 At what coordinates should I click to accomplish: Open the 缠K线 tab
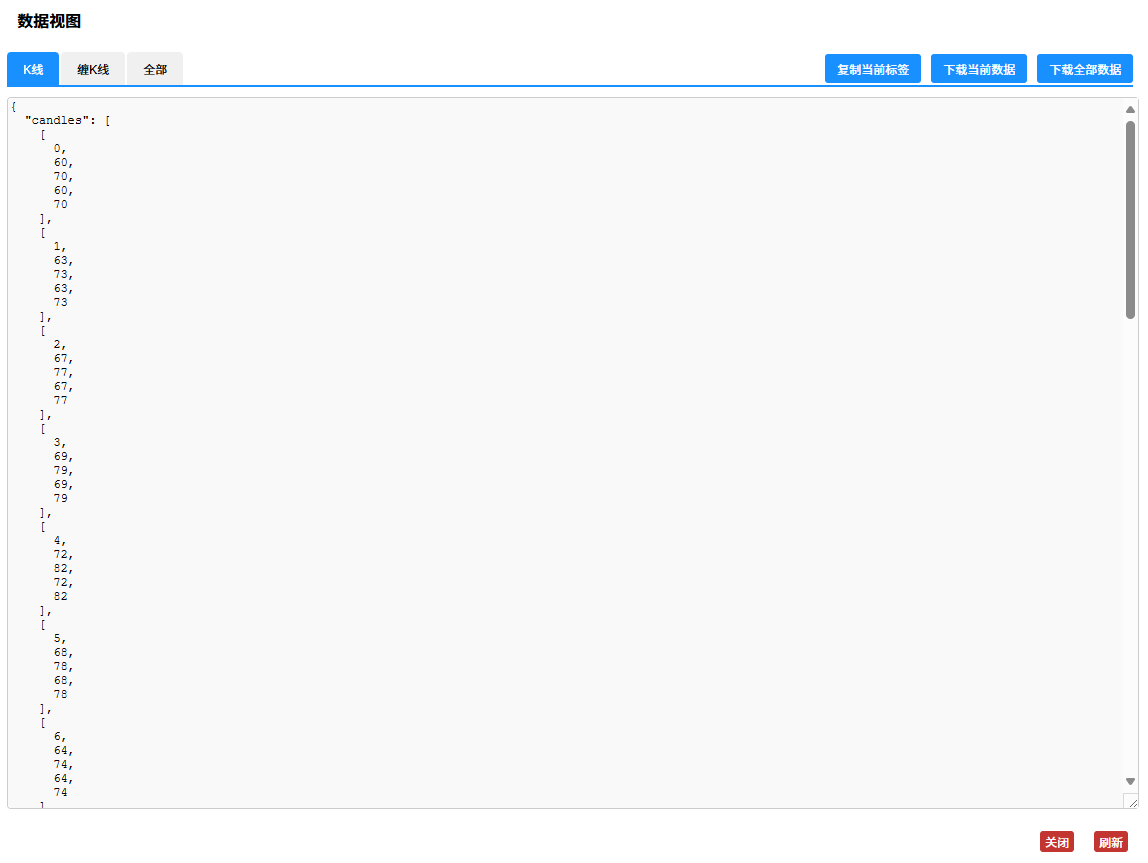[93, 69]
